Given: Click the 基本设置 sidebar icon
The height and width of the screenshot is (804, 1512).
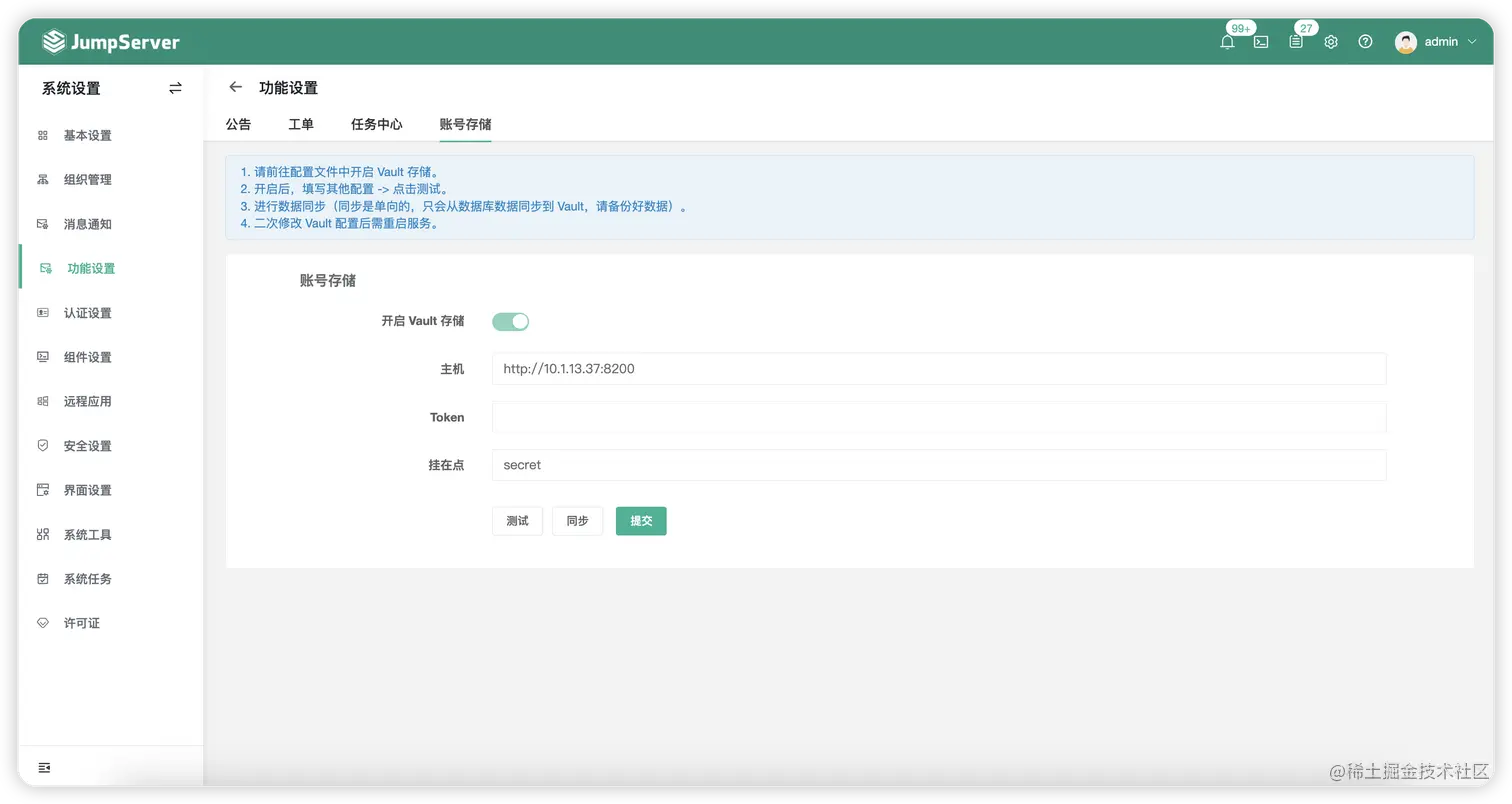Looking at the screenshot, I should pos(43,135).
